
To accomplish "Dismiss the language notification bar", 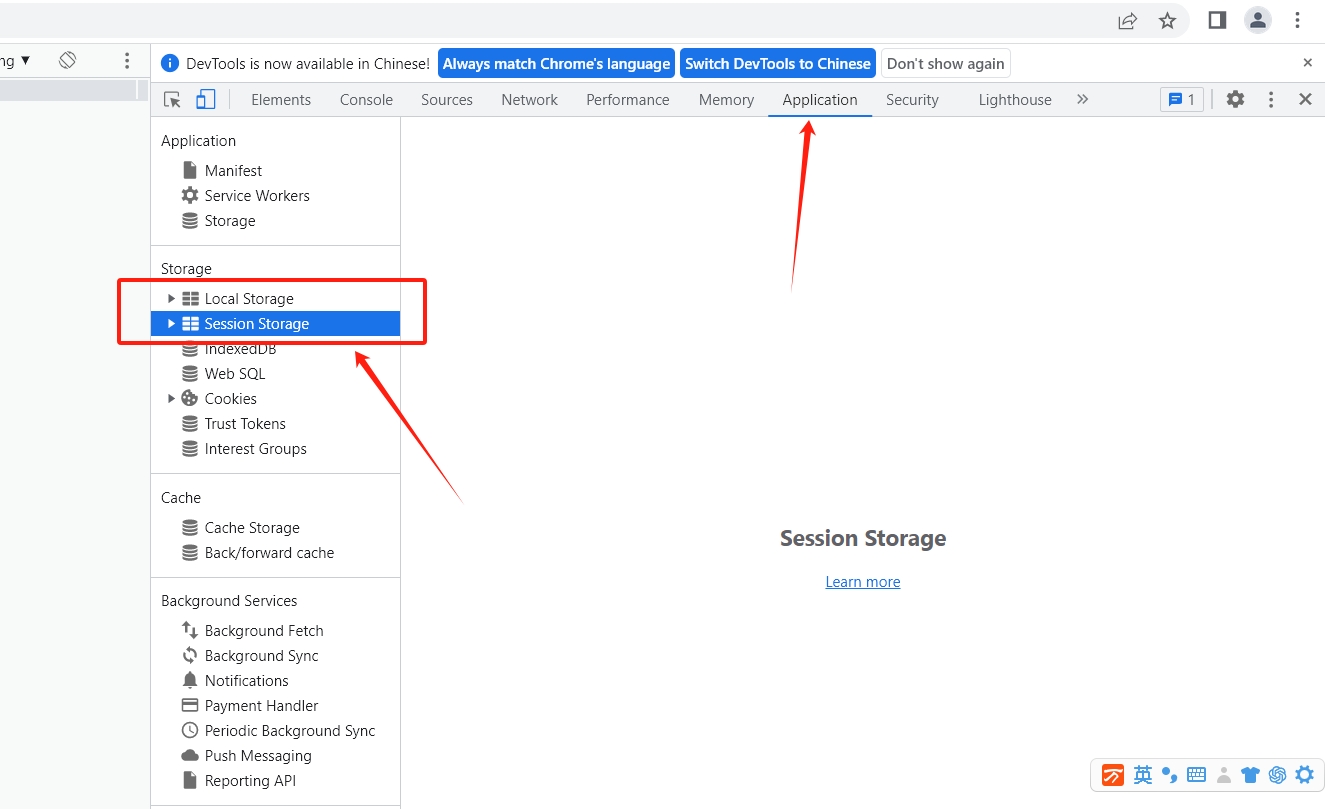I will coord(1307,63).
